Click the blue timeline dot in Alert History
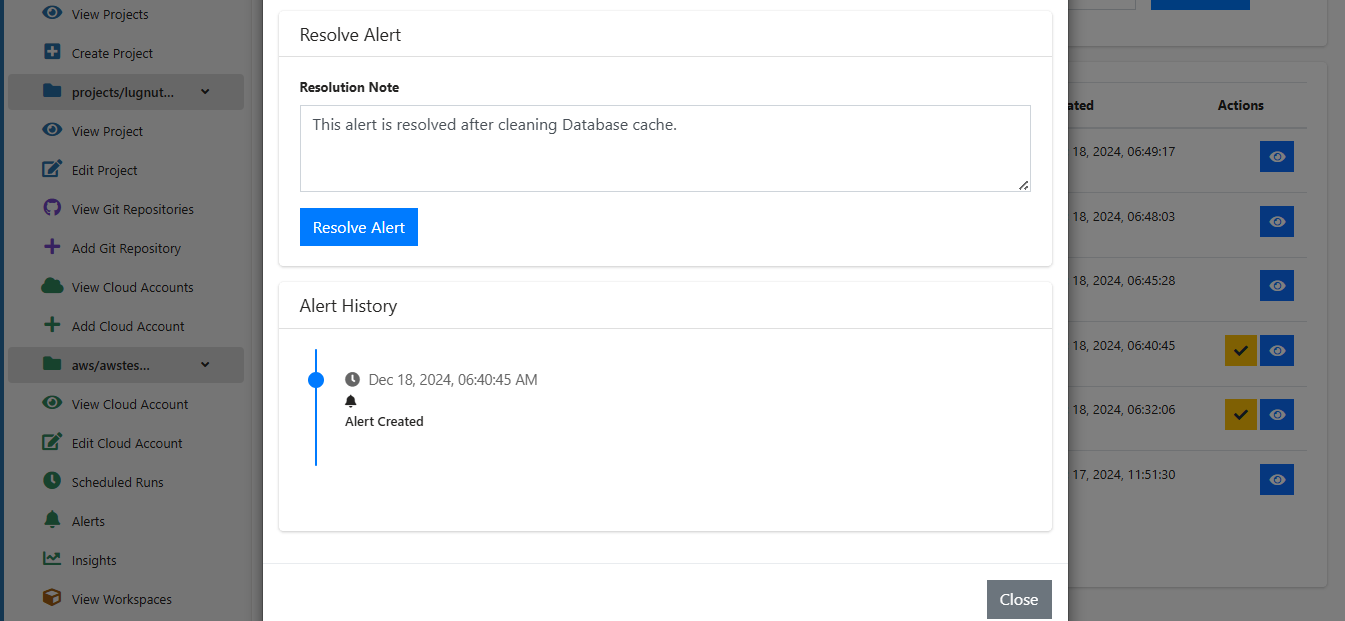The width and height of the screenshot is (1345, 621). (316, 380)
